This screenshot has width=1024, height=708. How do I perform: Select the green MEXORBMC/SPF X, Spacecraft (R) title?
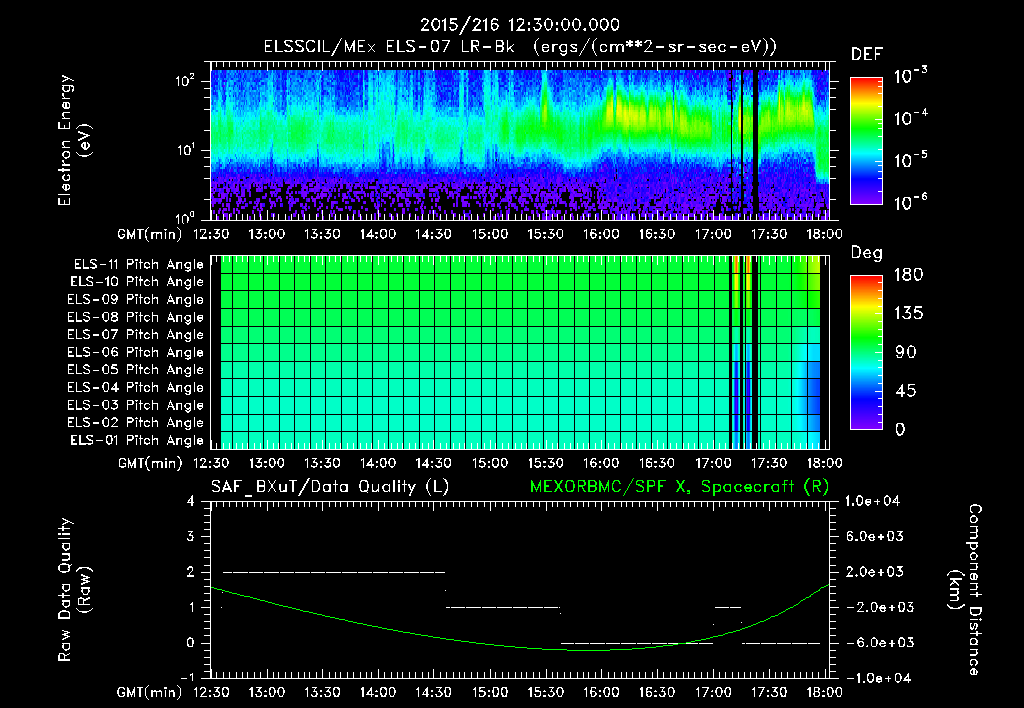pyautogui.click(x=679, y=487)
